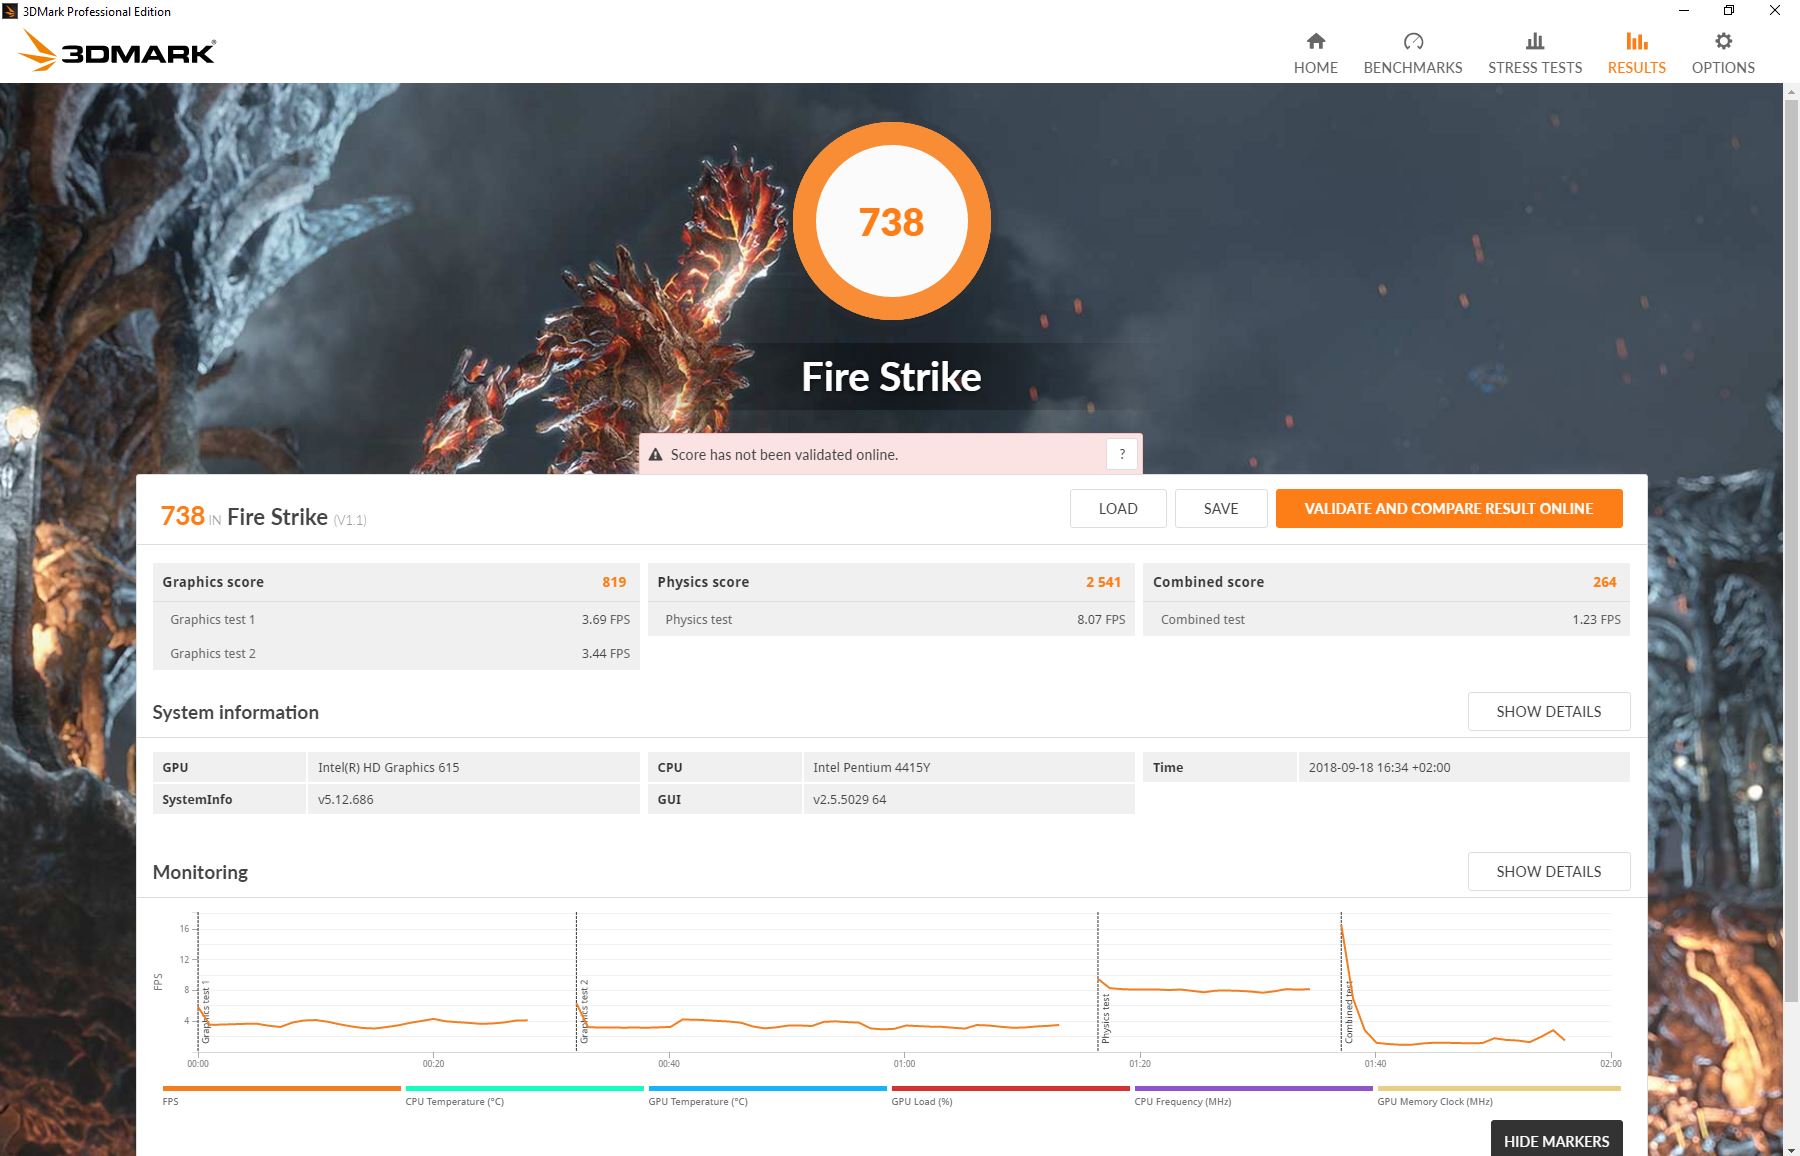Click the warning triangle icon in validation banner
The image size is (1800, 1156).
point(656,455)
